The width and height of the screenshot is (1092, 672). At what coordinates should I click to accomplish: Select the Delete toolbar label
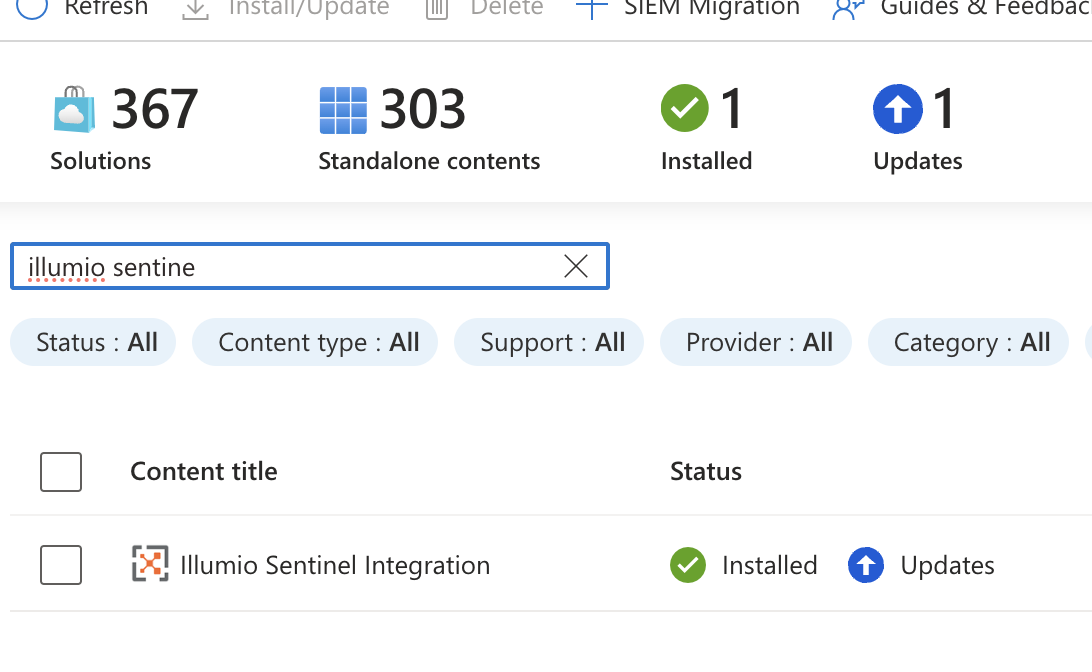click(x=506, y=8)
